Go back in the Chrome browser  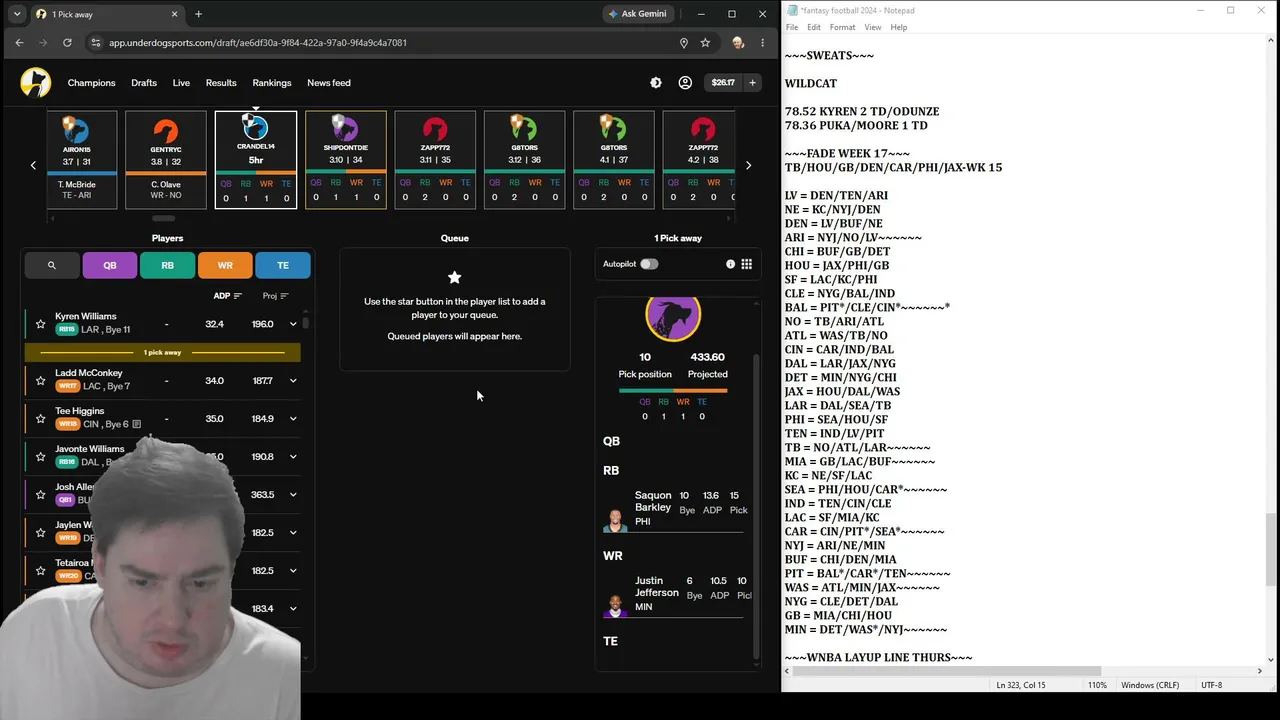coord(19,43)
